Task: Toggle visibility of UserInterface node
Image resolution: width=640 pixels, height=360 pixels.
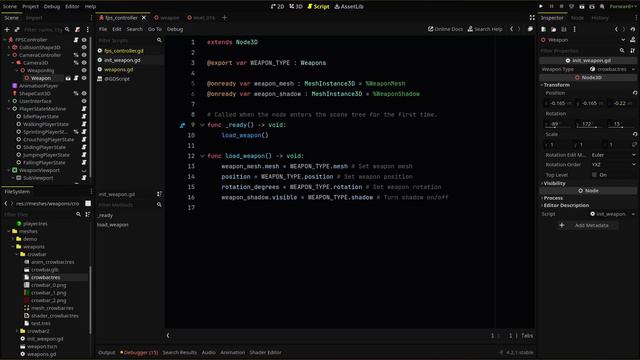Action: [x=84, y=101]
